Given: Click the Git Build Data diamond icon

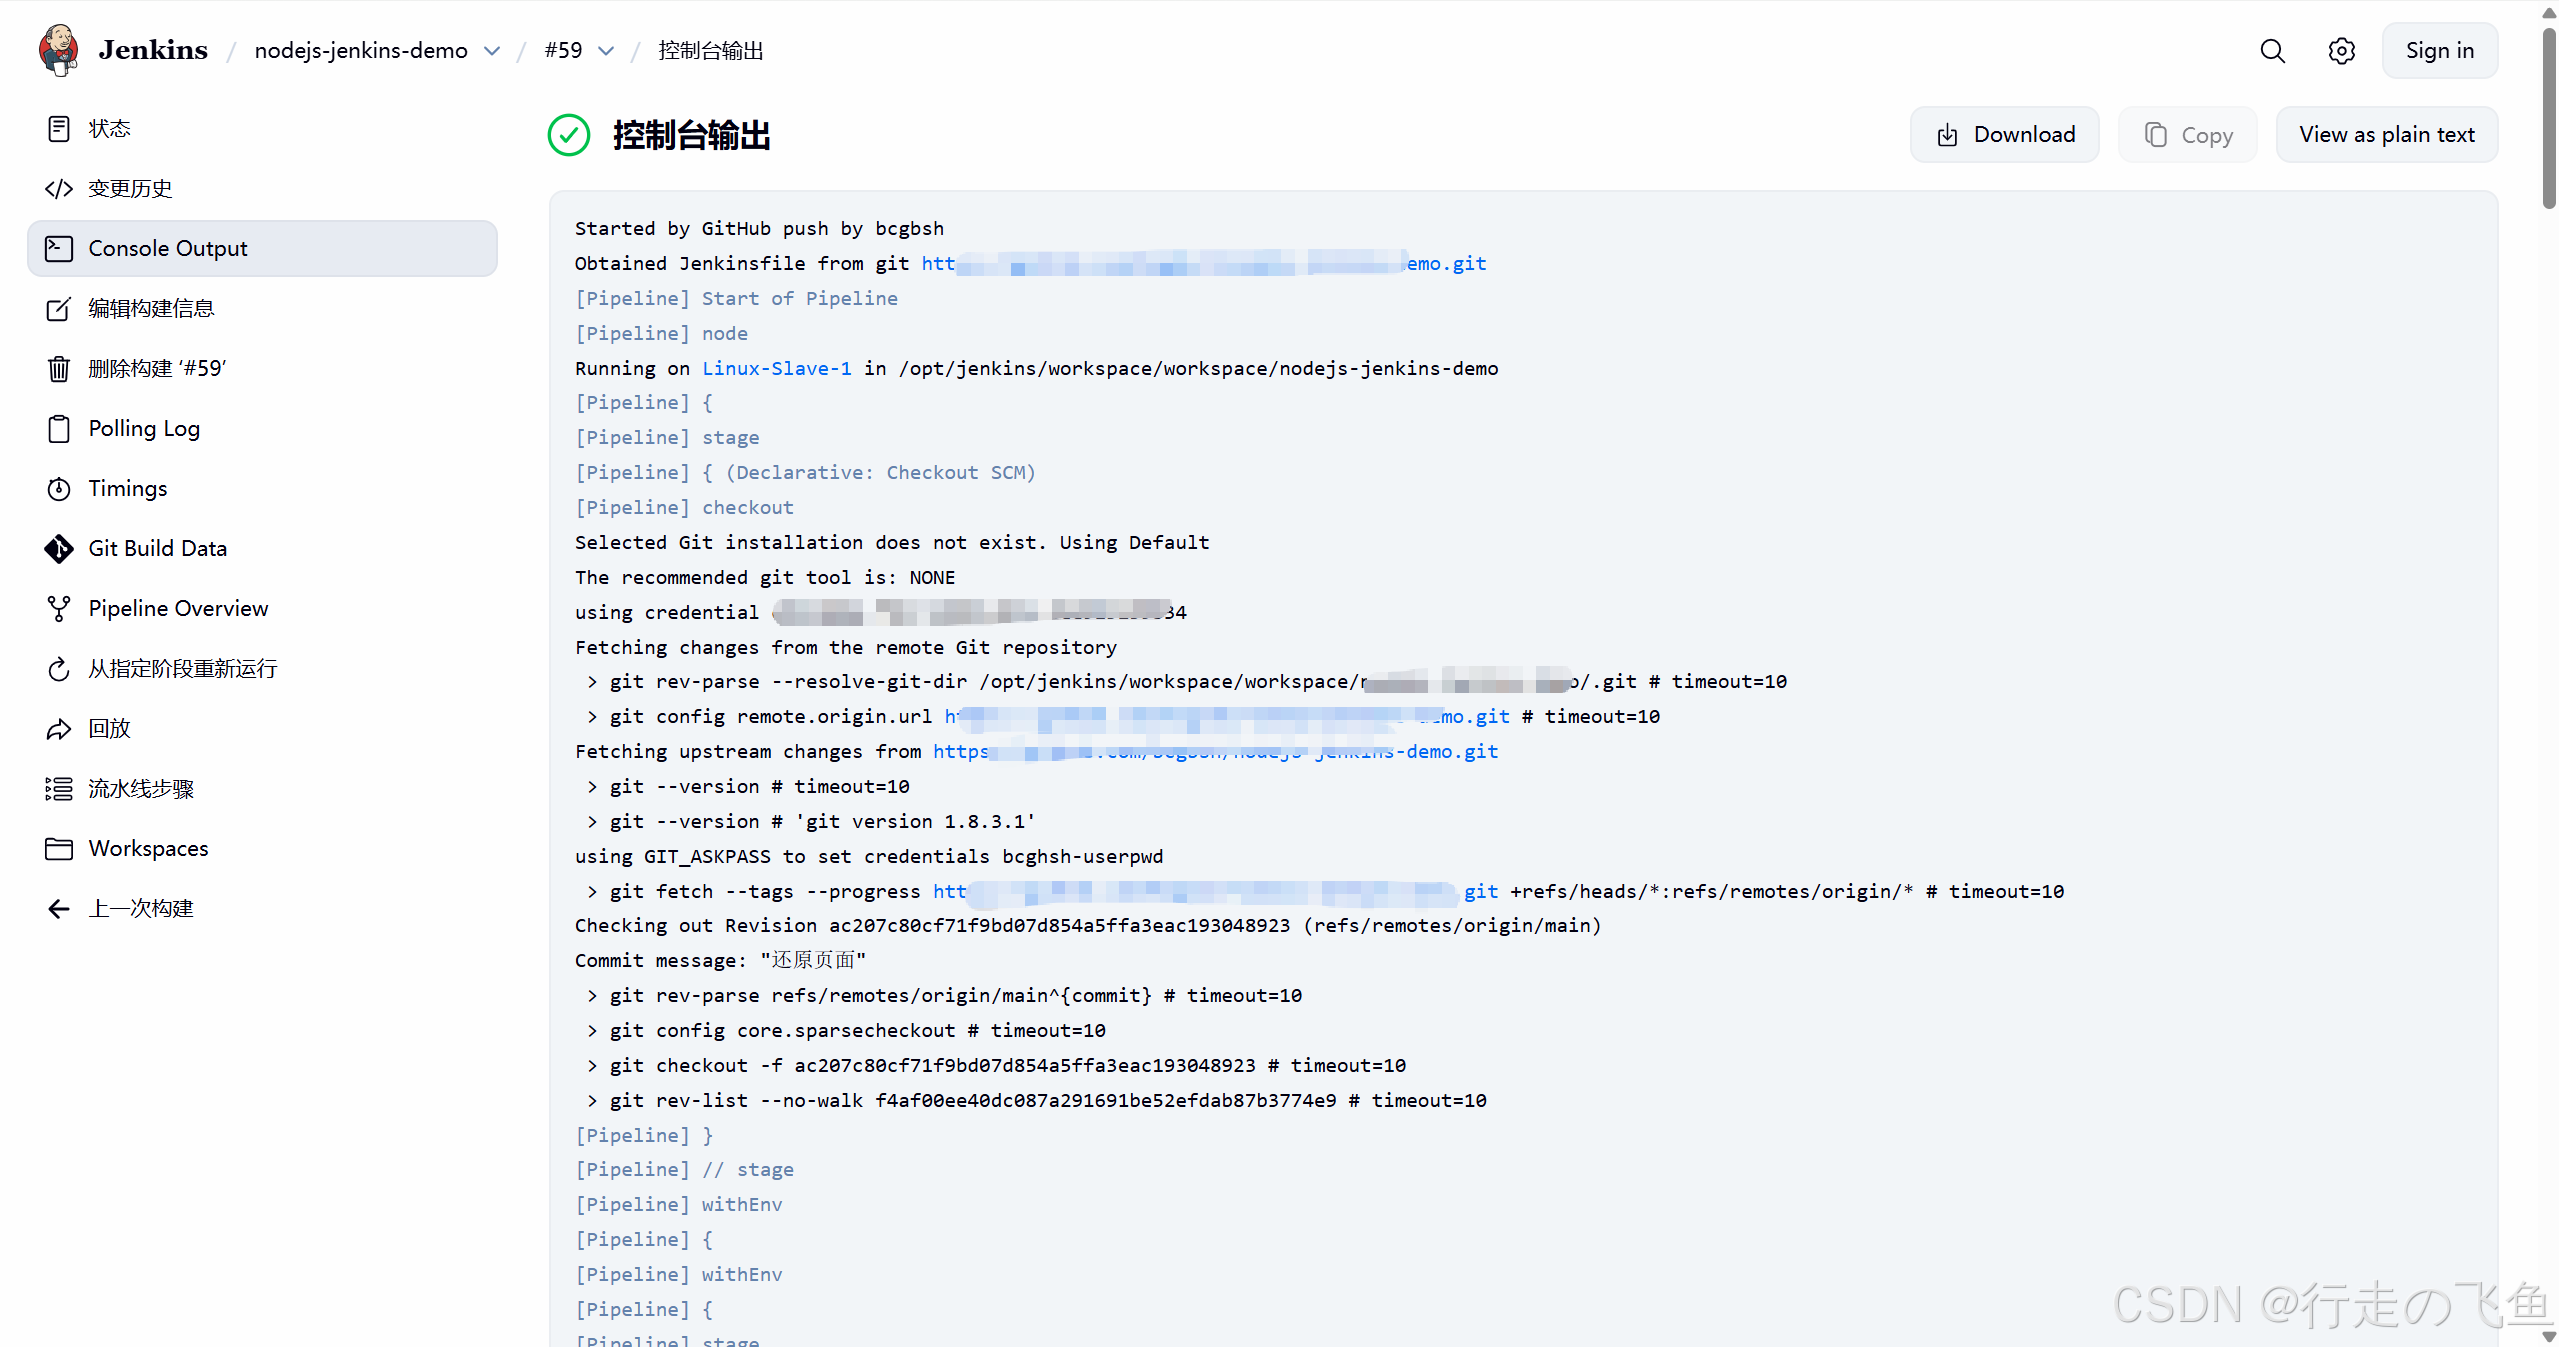Looking at the screenshot, I should [59, 549].
